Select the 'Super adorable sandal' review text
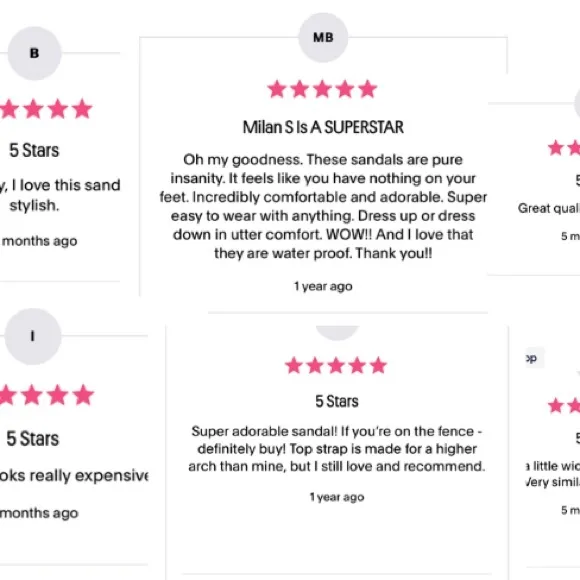This screenshot has width=580, height=580. coord(337,449)
